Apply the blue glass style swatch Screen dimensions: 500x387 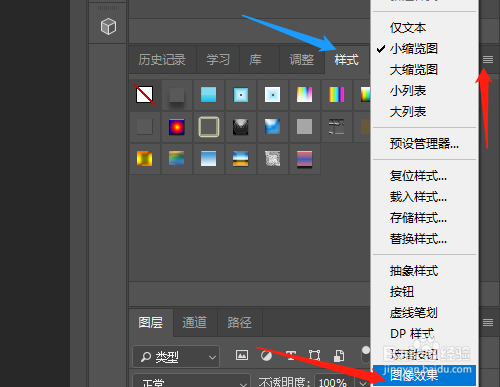coord(272,127)
